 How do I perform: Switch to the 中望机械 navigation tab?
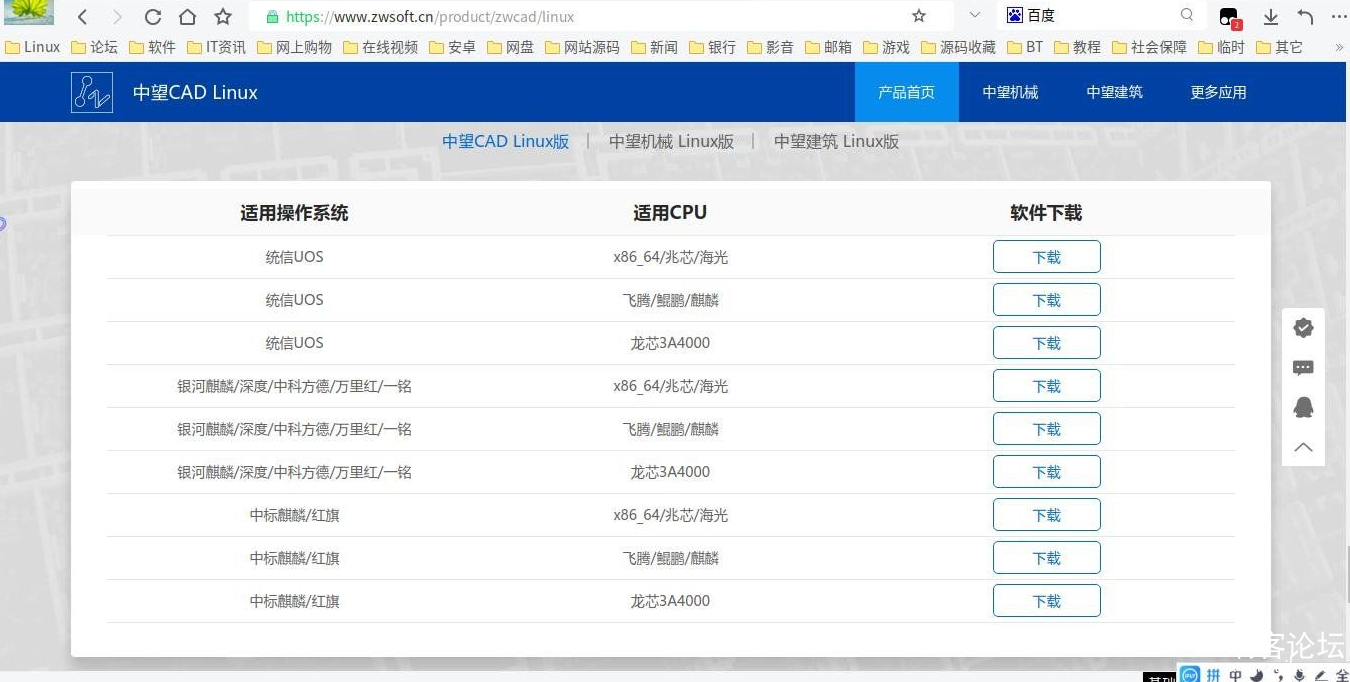pyautogui.click(x=1010, y=92)
